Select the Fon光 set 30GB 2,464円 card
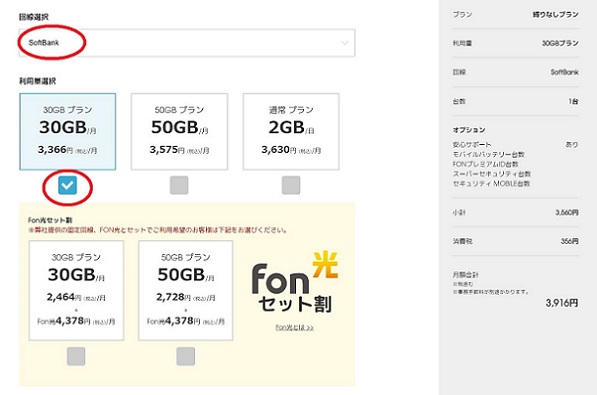The width and height of the screenshot is (597, 395). (x=76, y=290)
